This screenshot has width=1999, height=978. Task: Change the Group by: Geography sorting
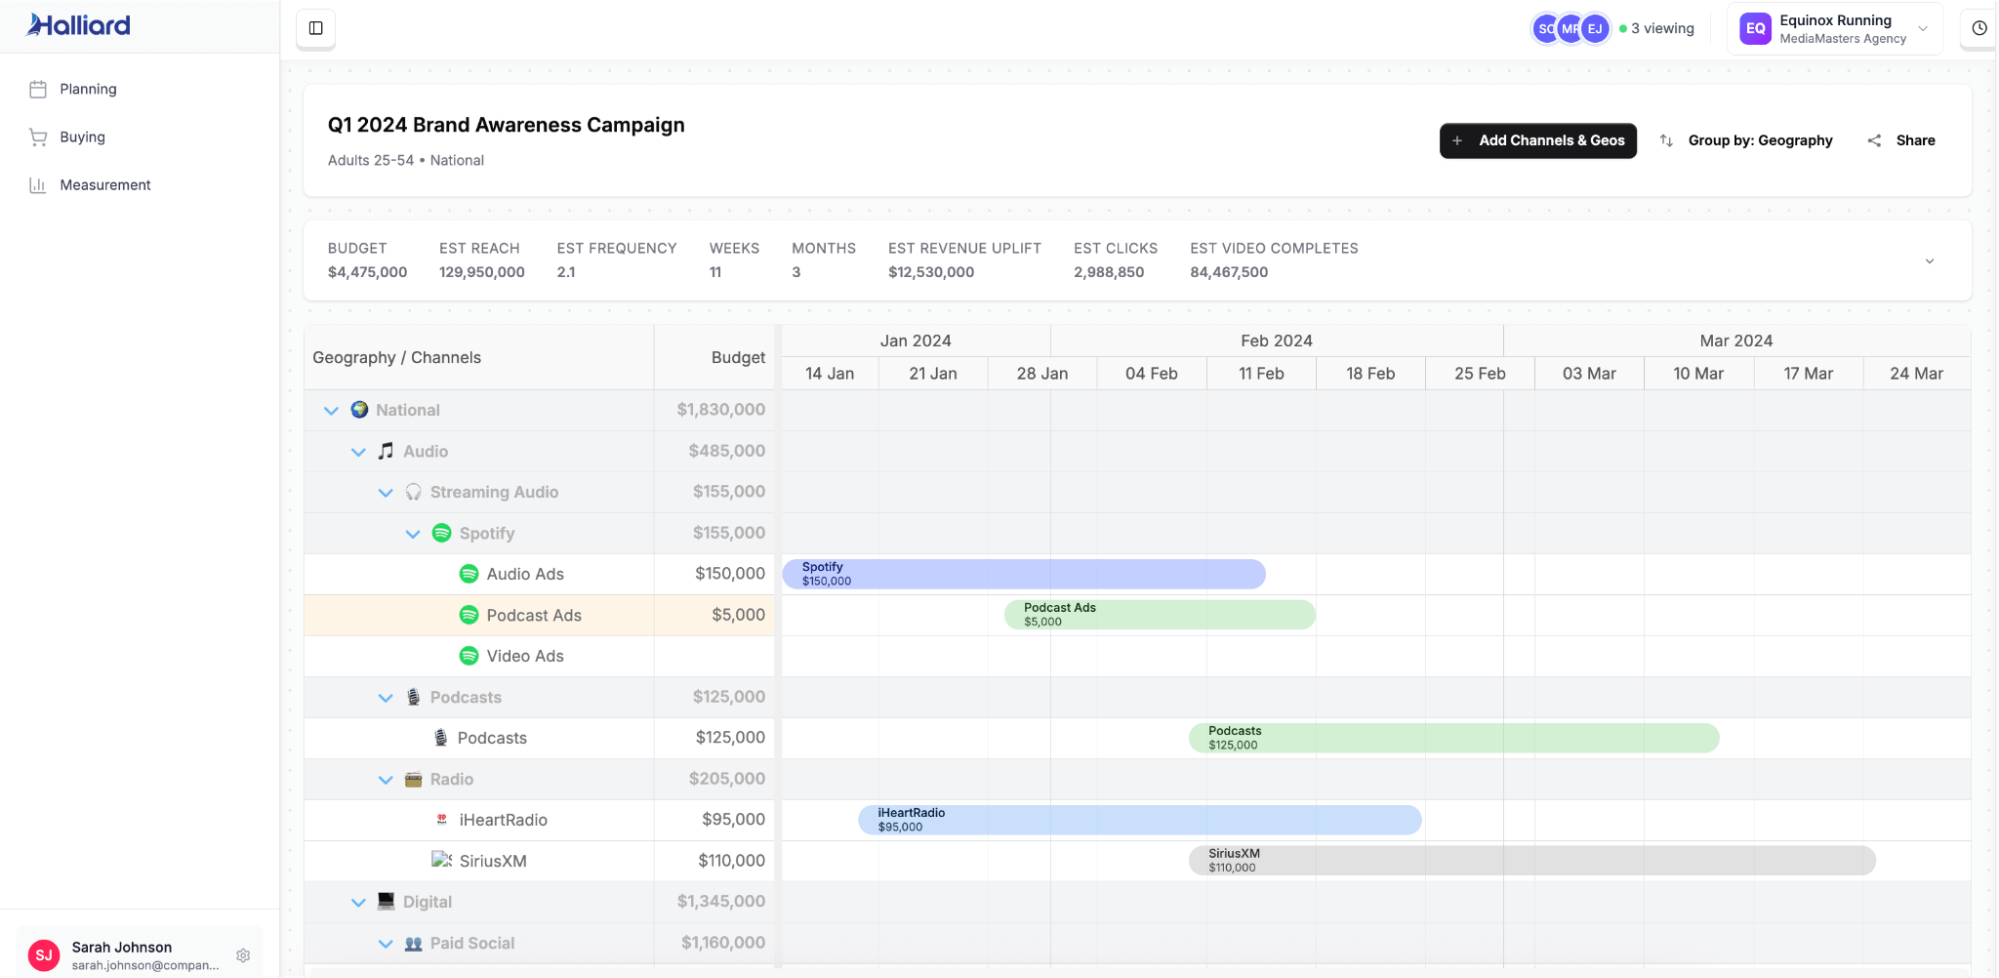point(1746,141)
